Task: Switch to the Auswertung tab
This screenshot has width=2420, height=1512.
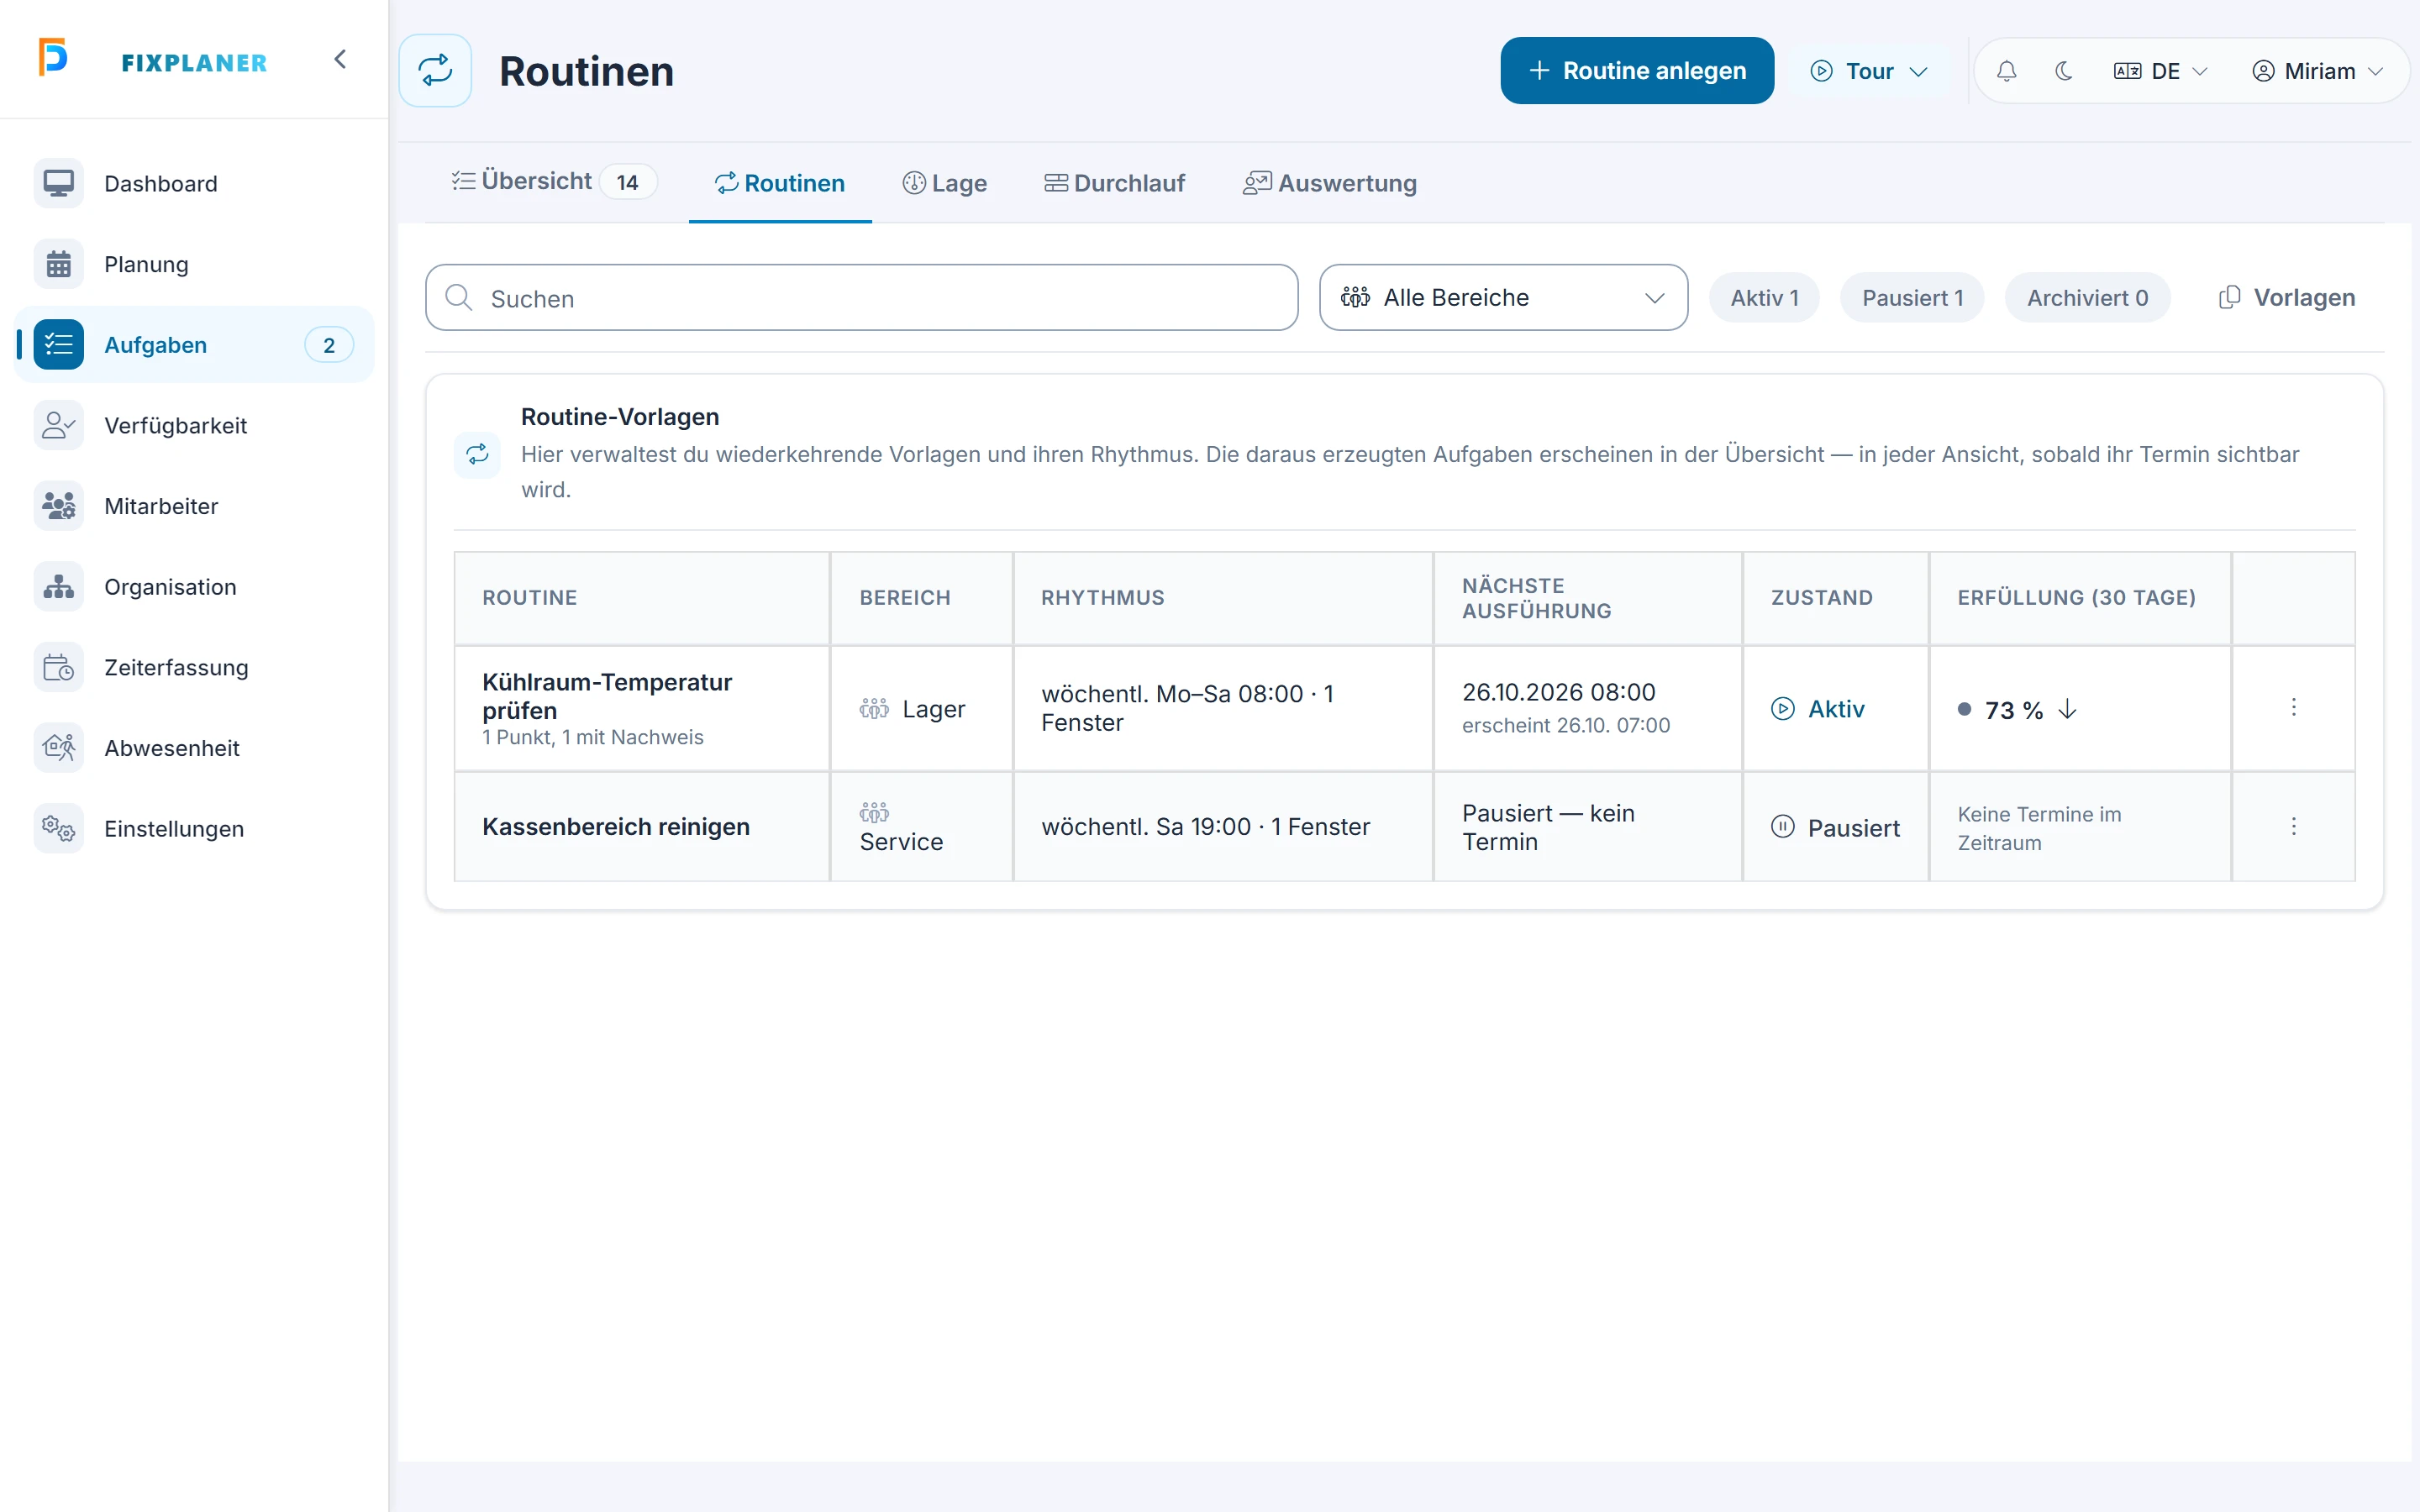Action: 1330,183
